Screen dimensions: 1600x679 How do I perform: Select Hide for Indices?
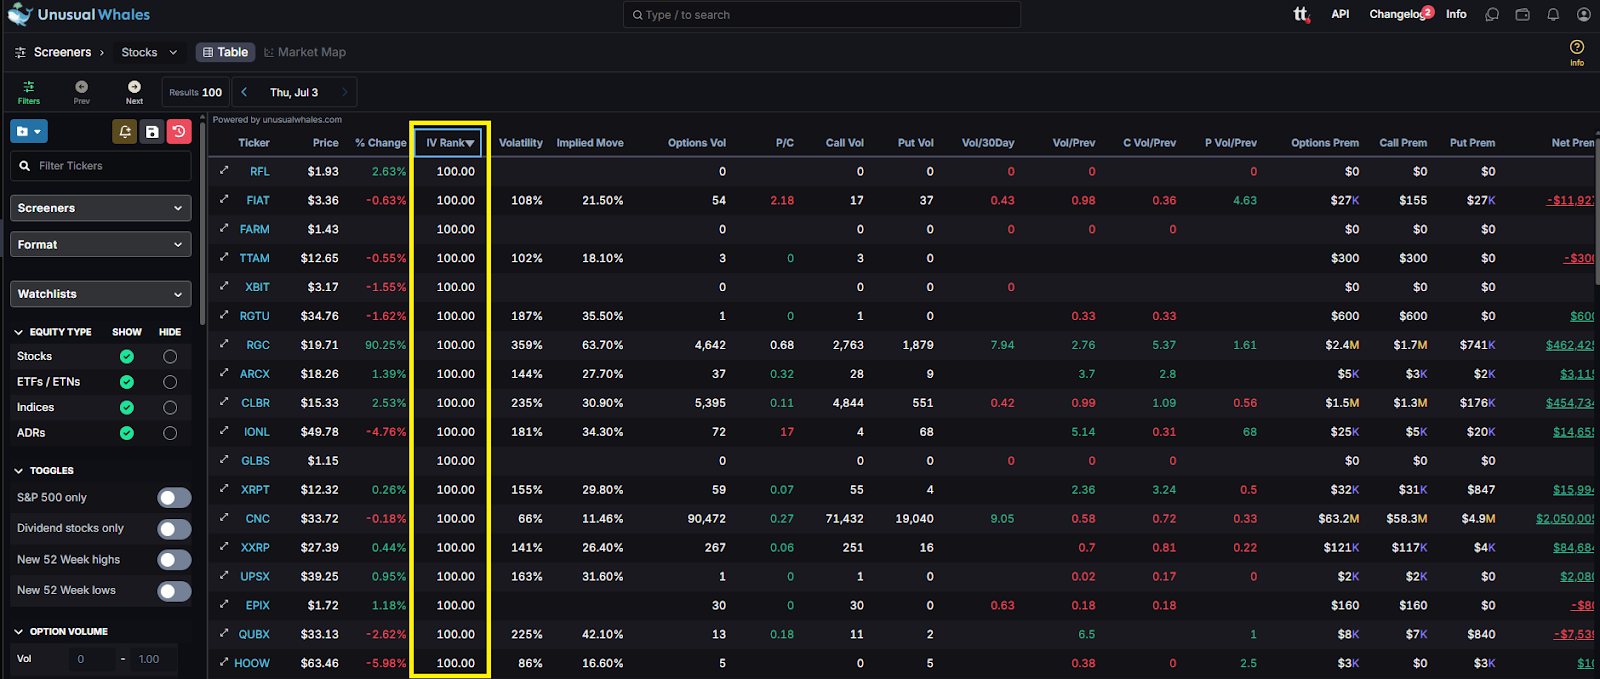coord(170,407)
